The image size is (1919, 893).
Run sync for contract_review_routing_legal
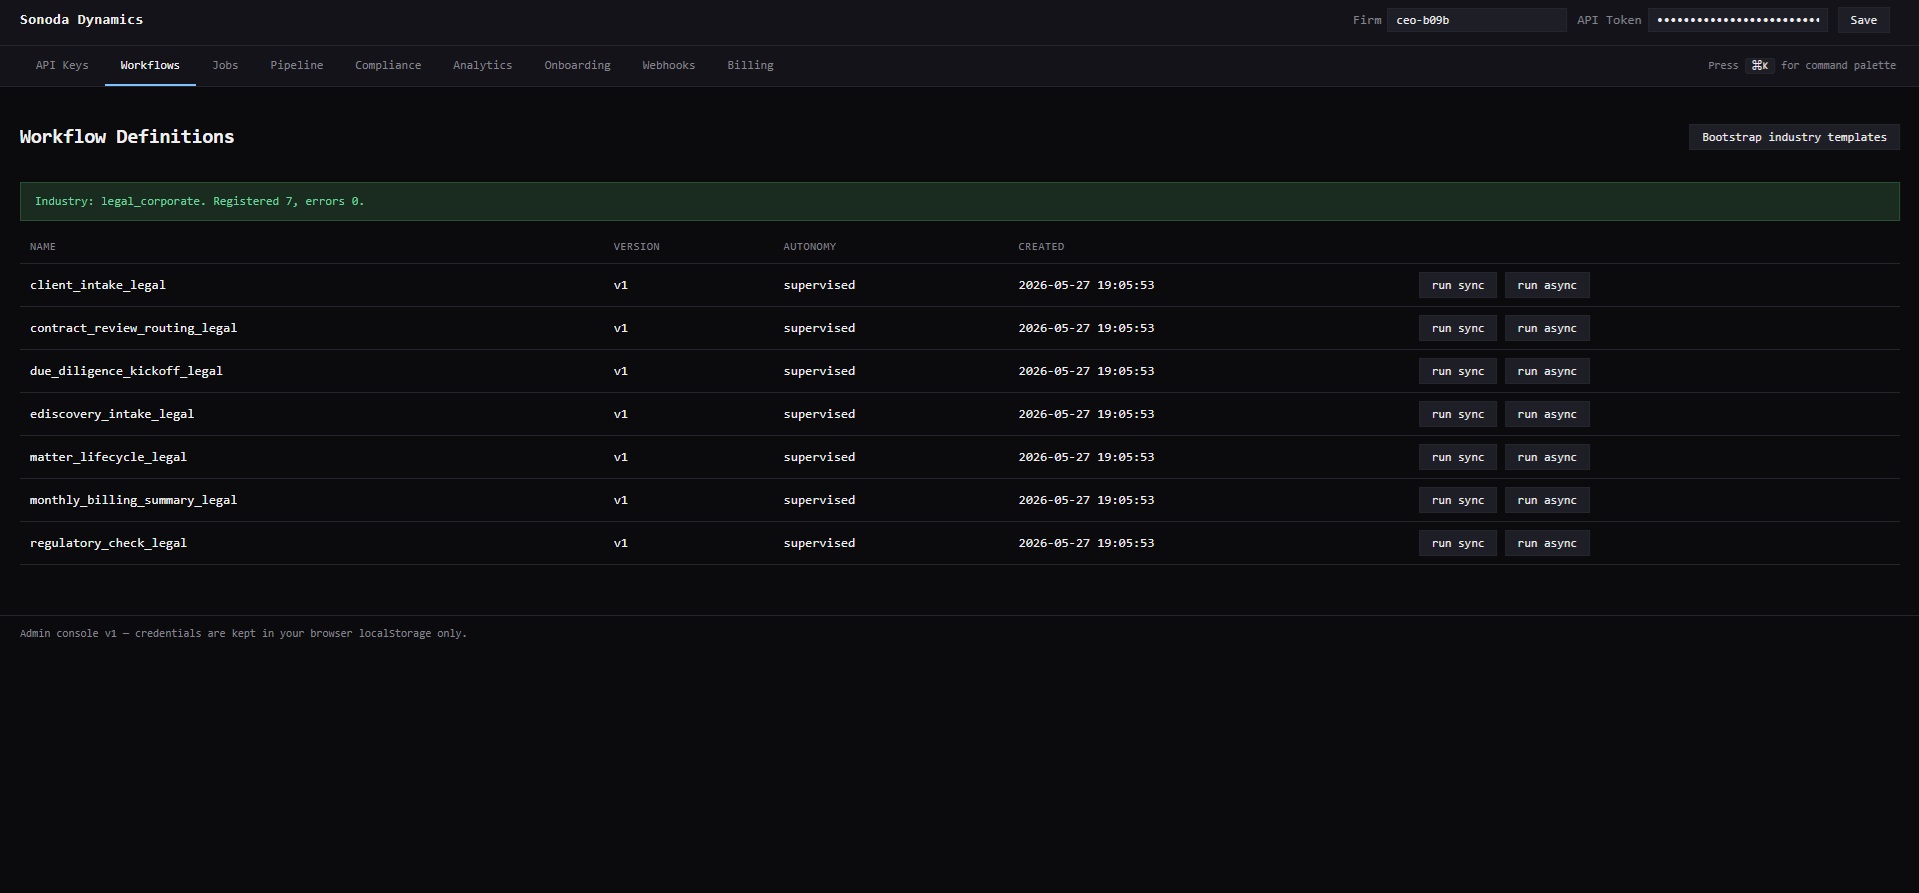[x=1457, y=328]
